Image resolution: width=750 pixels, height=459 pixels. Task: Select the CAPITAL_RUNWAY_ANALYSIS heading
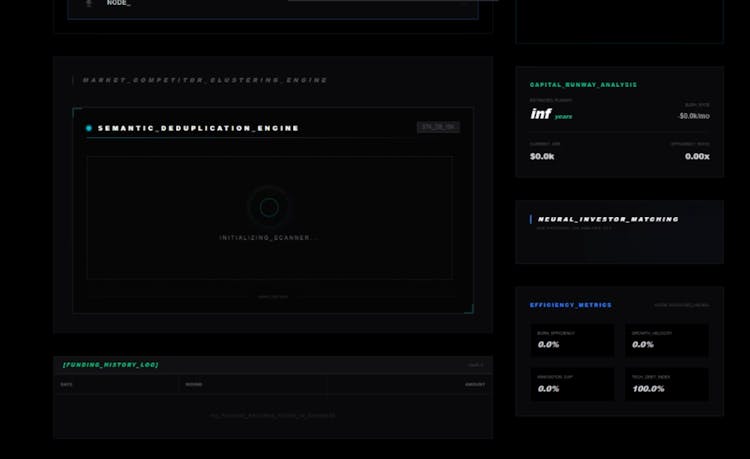583,85
